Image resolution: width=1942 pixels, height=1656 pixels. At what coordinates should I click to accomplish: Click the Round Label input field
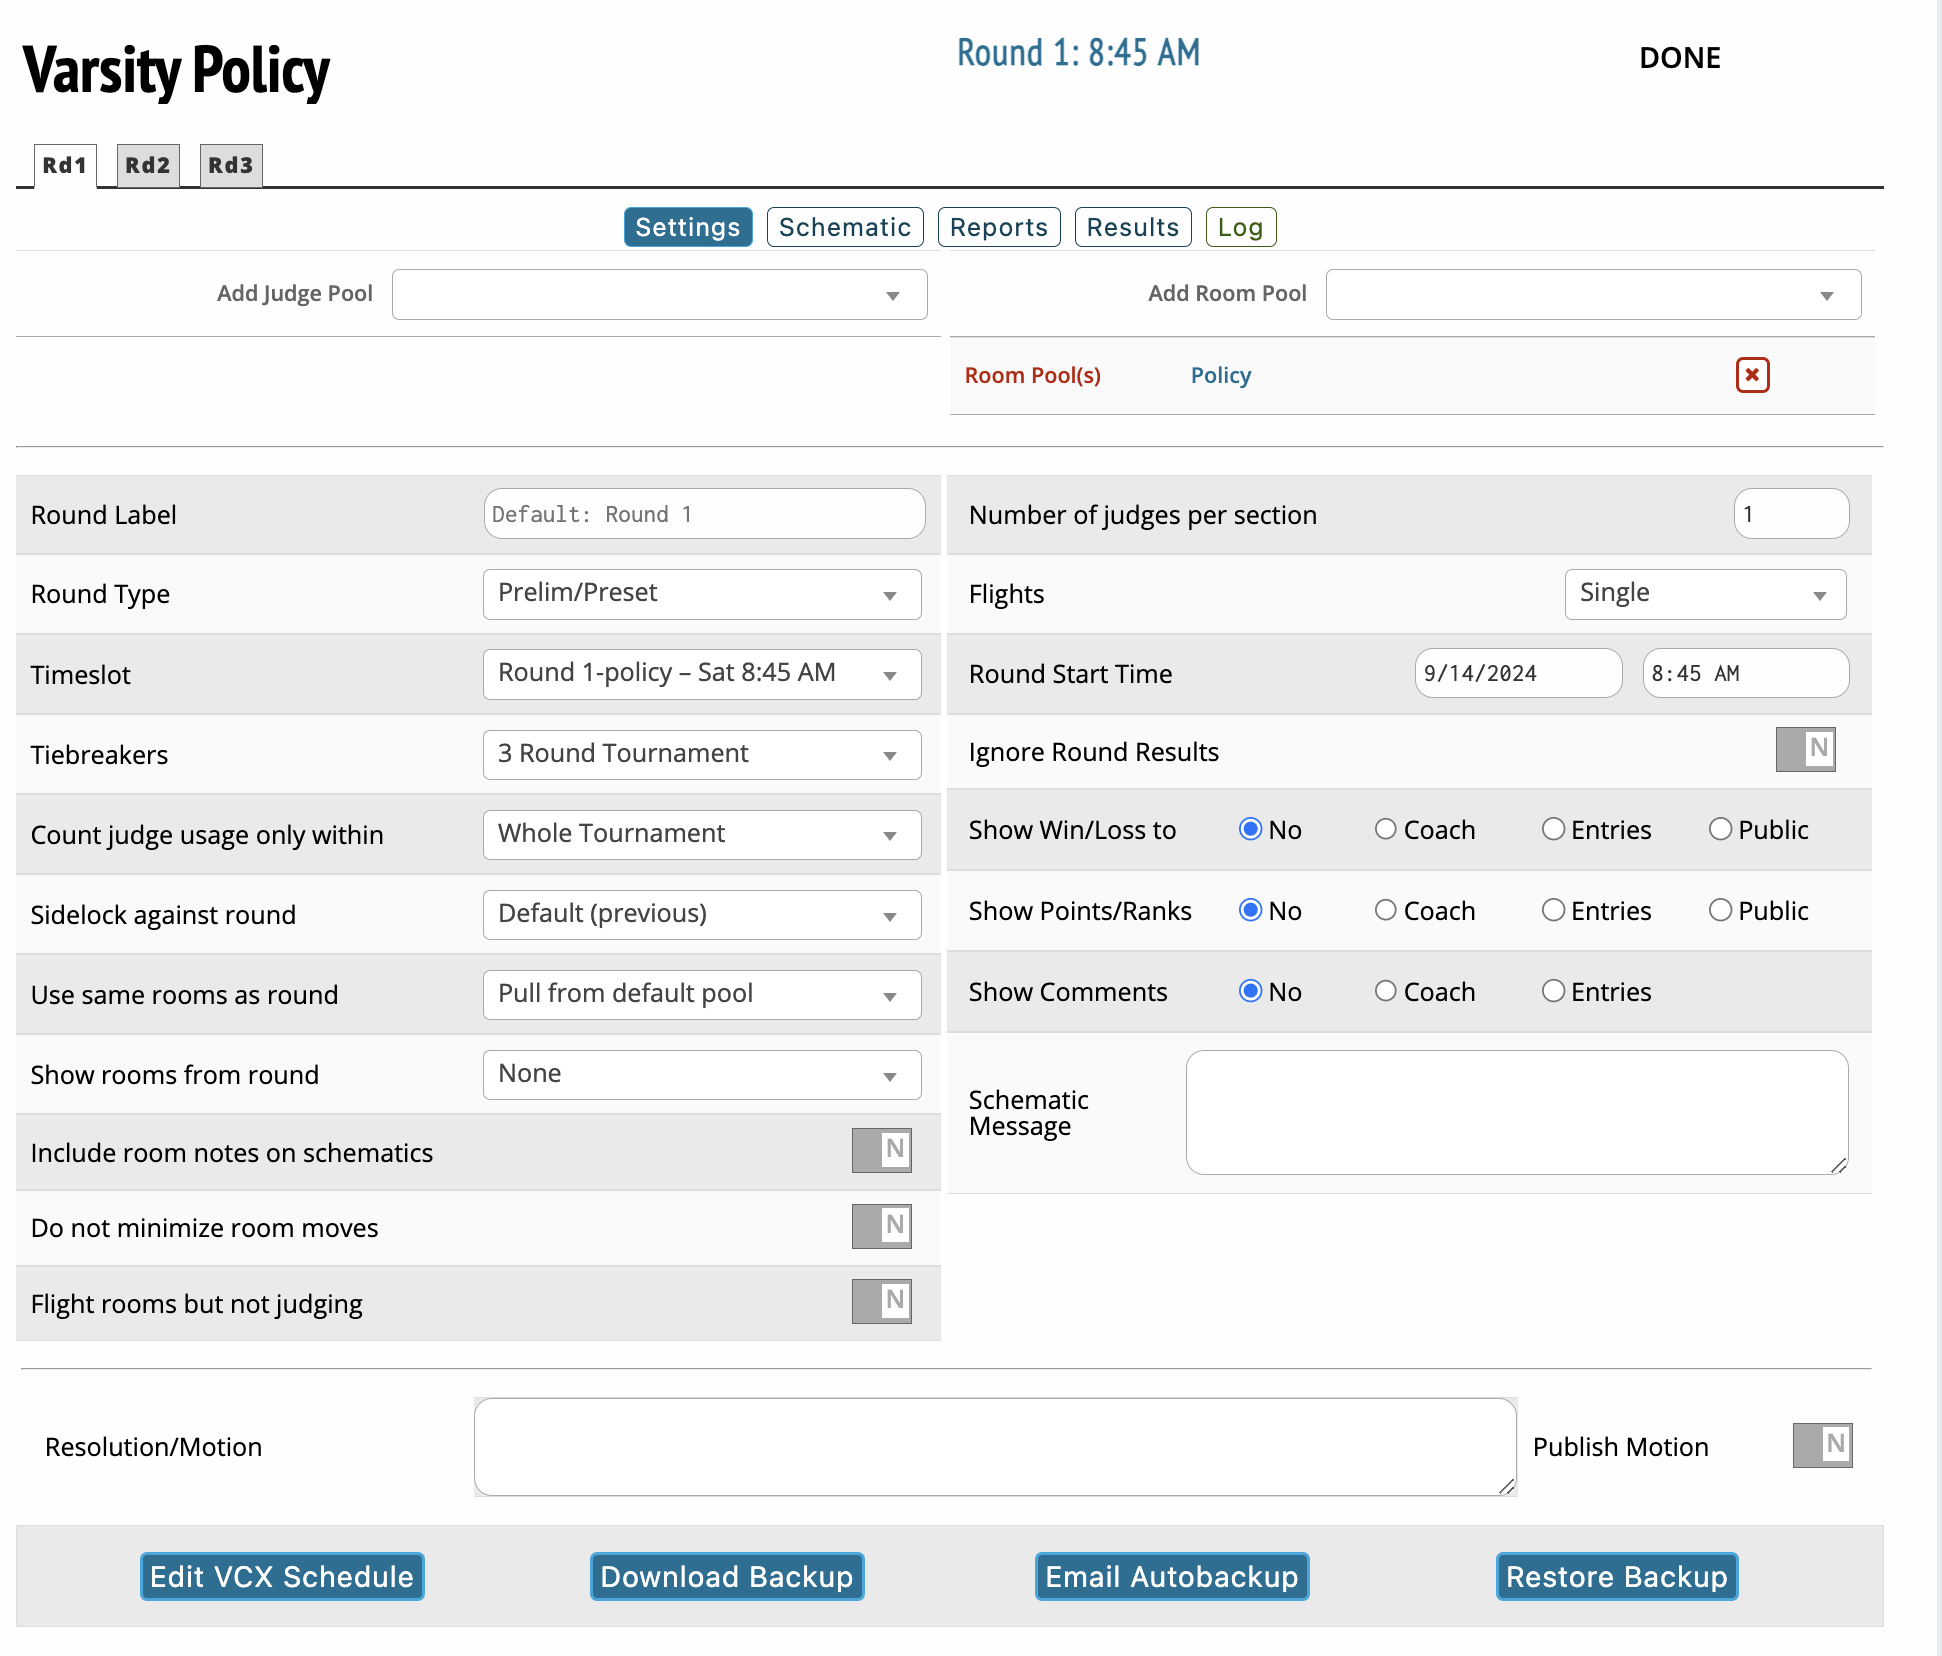[x=704, y=514]
